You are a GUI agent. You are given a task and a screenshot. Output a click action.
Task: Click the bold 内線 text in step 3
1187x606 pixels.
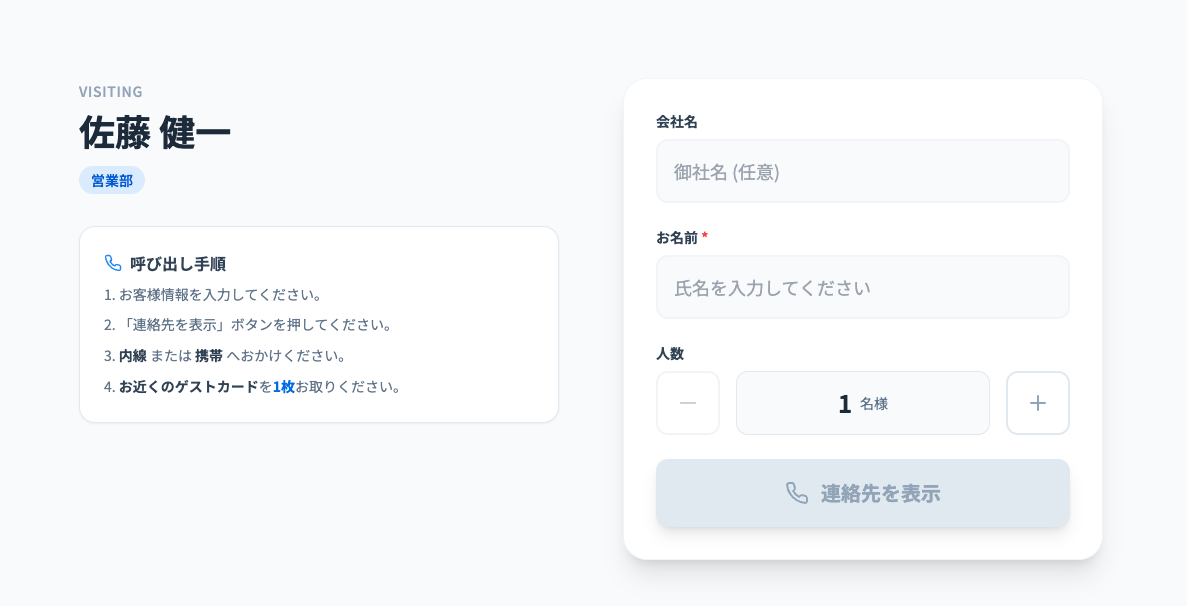coord(133,355)
